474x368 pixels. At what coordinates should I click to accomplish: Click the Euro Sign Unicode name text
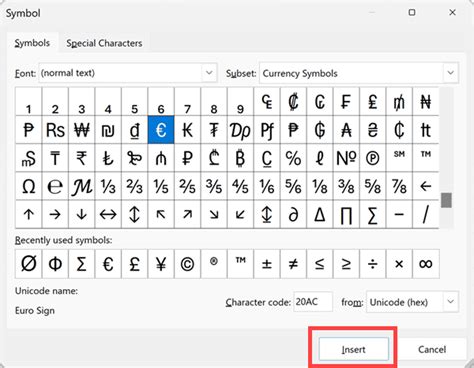click(35, 311)
